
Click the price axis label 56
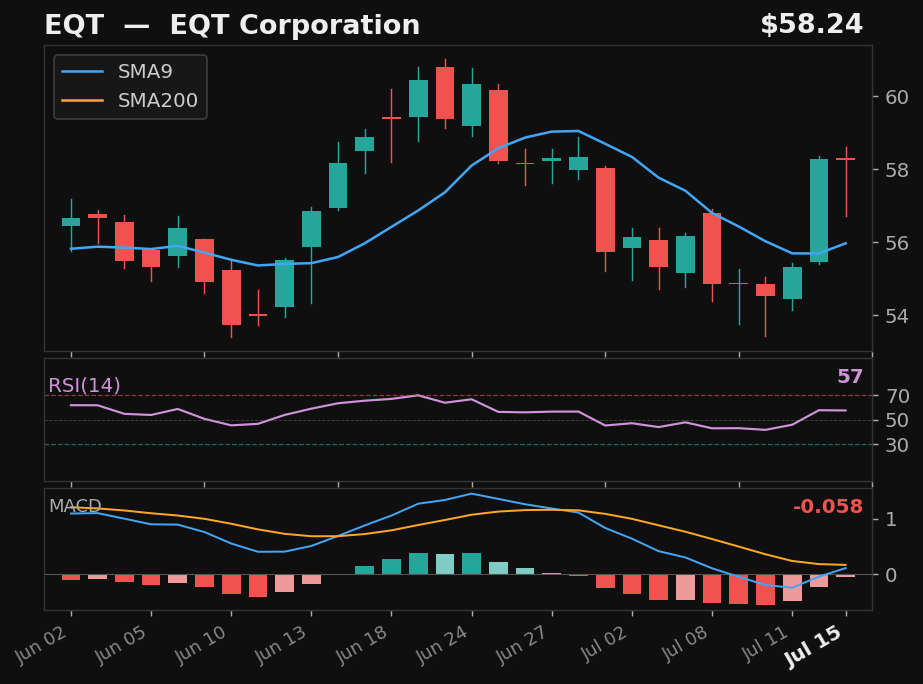897,243
